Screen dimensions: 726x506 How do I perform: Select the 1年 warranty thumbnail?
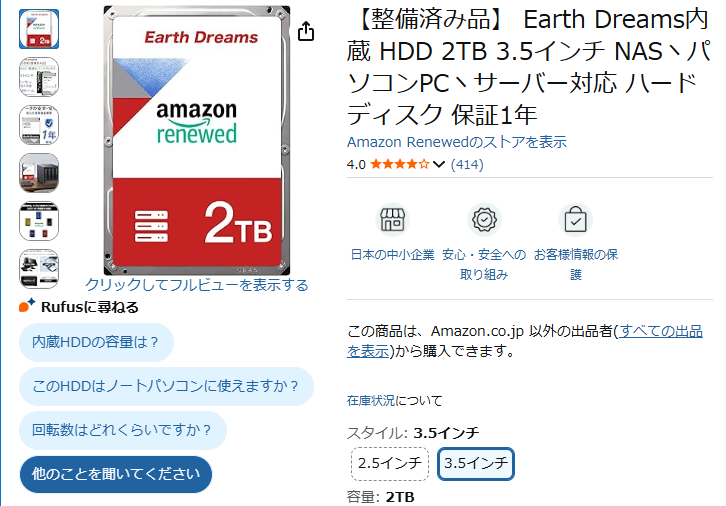click(39, 125)
